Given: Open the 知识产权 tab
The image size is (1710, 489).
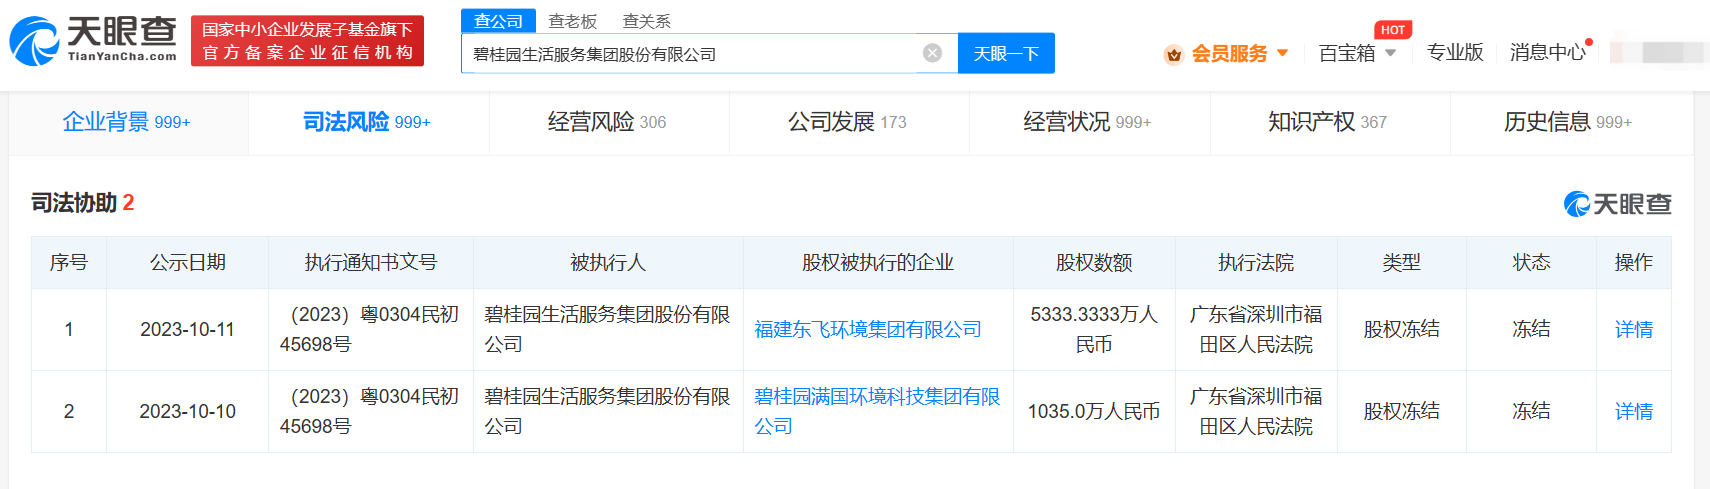Looking at the screenshot, I should pos(1328,122).
